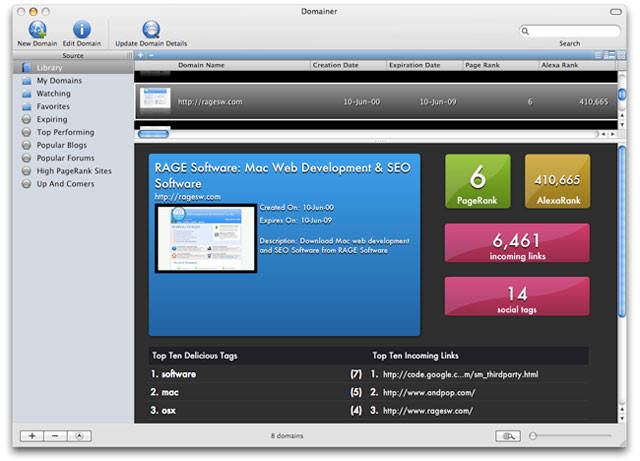The image size is (640, 461).
Task: Click the remove button below the Source list
Action: 55,436
